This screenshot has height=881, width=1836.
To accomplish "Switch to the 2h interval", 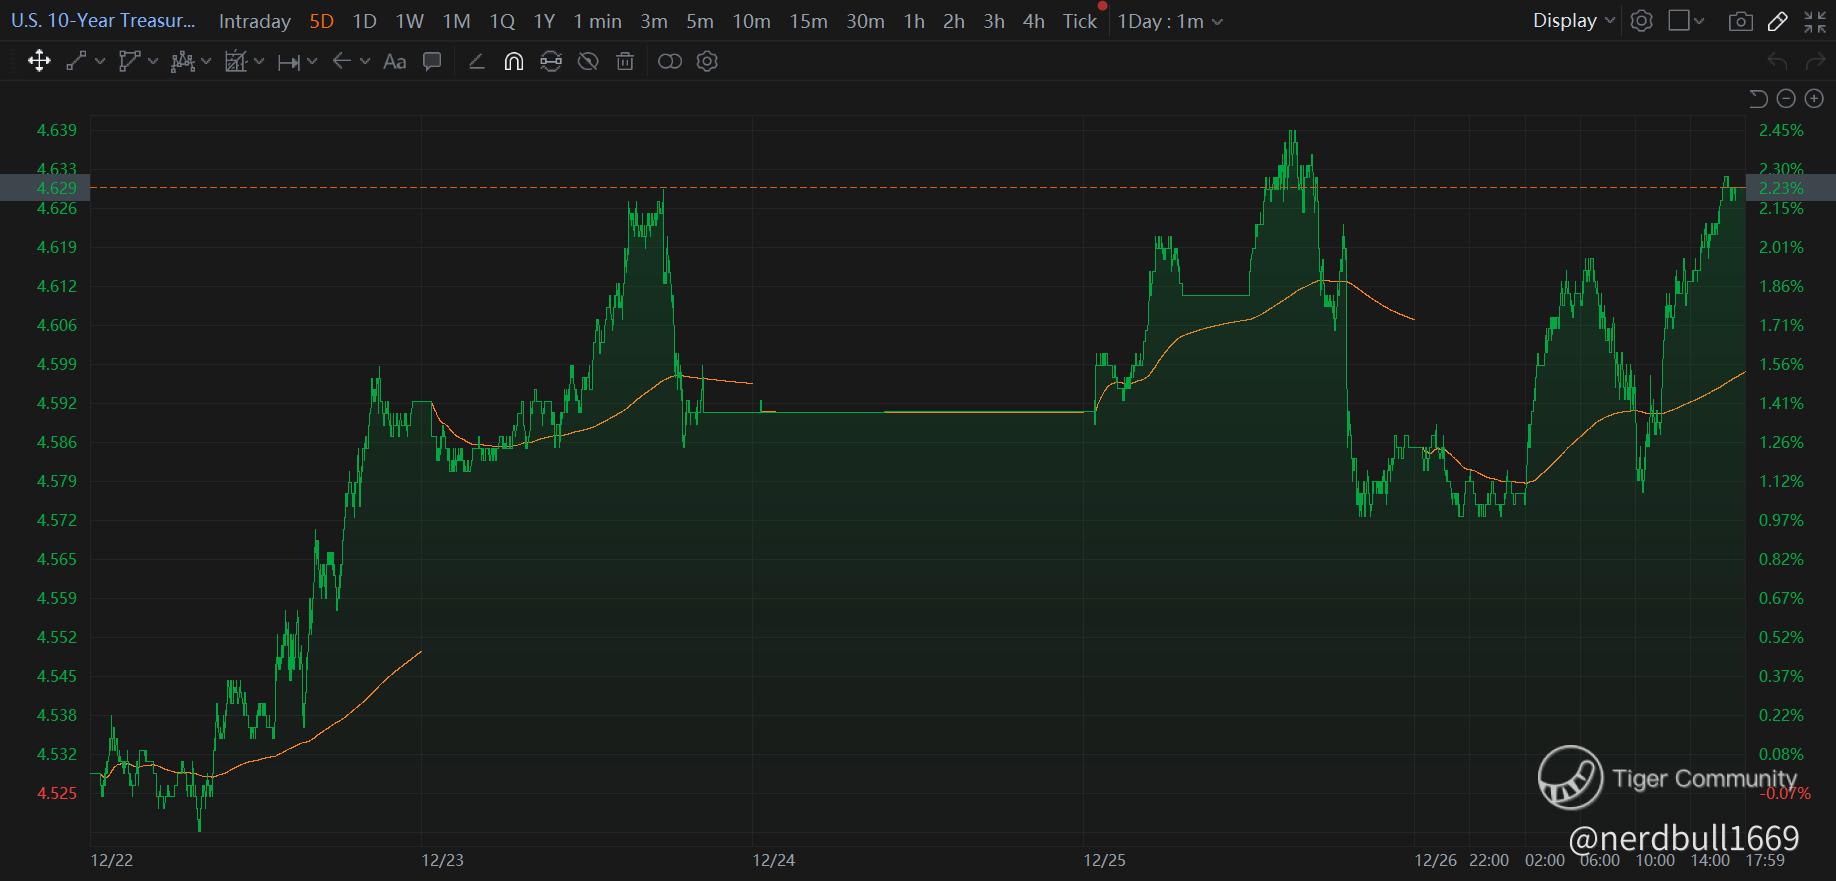I will click(x=954, y=21).
